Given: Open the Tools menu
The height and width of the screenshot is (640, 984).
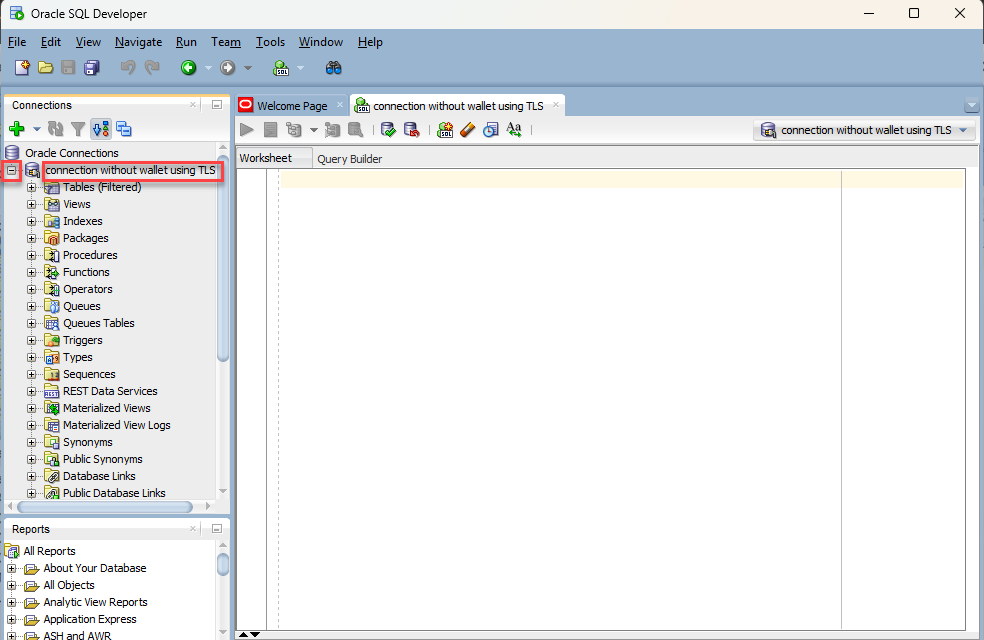Looking at the screenshot, I should click(270, 42).
